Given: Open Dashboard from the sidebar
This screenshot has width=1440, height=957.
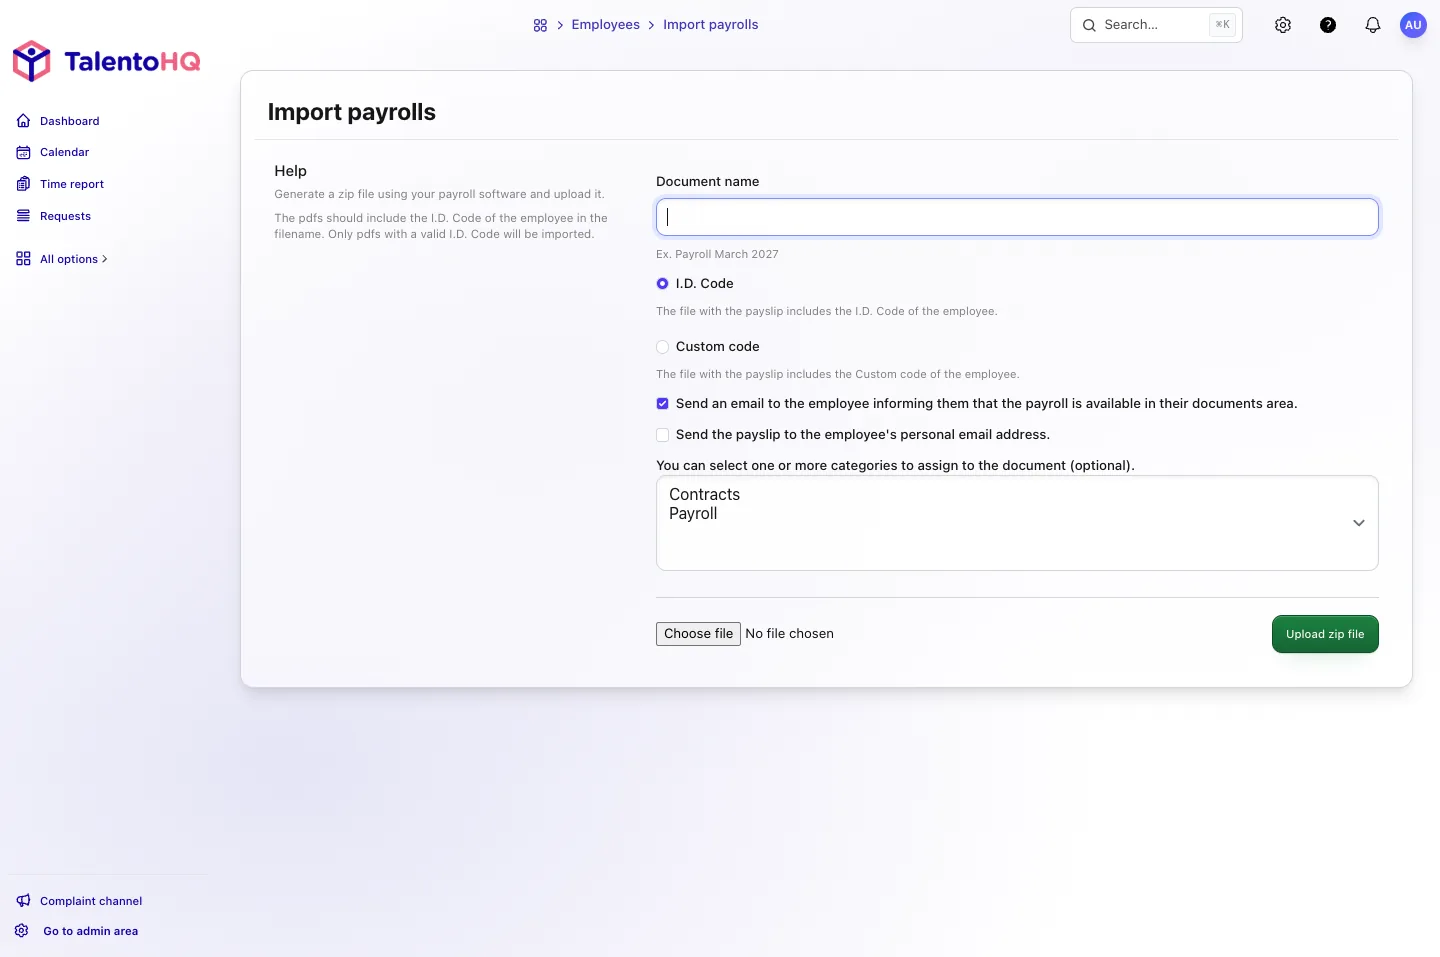Looking at the screenshot, I should [x=69, y=121].
